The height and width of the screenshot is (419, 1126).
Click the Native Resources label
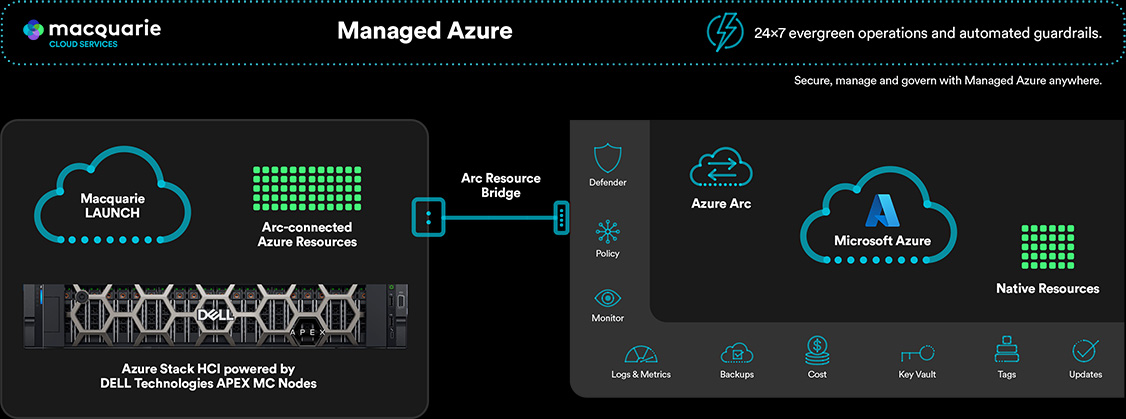pyautogui.click(x=1048, y=288)
